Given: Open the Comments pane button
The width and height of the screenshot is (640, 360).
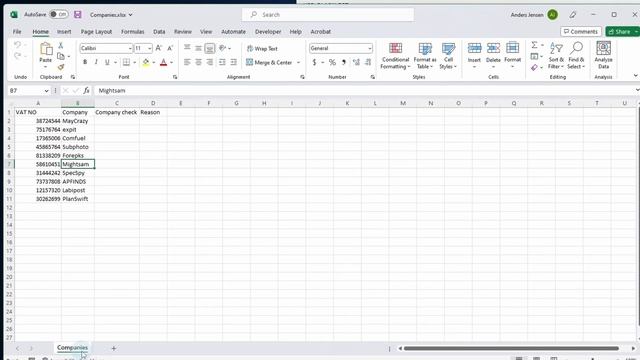Looking at the screenshot, I should (x=581, y=32).
